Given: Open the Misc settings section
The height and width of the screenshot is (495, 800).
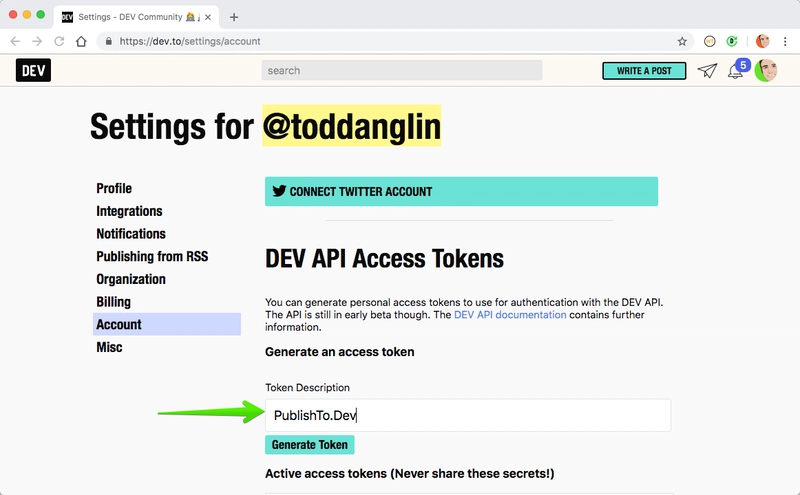Looking at the screenshot, I should (109, 347).
